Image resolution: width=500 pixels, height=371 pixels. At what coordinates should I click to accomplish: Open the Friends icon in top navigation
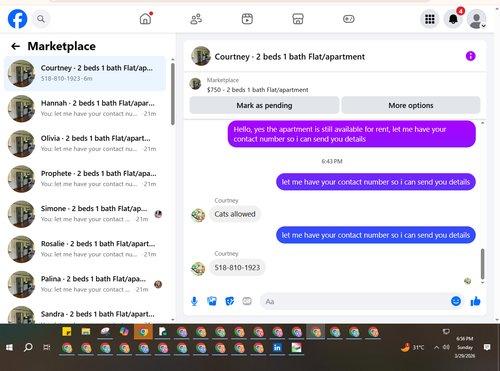pyautogui.click(x=196, y=19)
